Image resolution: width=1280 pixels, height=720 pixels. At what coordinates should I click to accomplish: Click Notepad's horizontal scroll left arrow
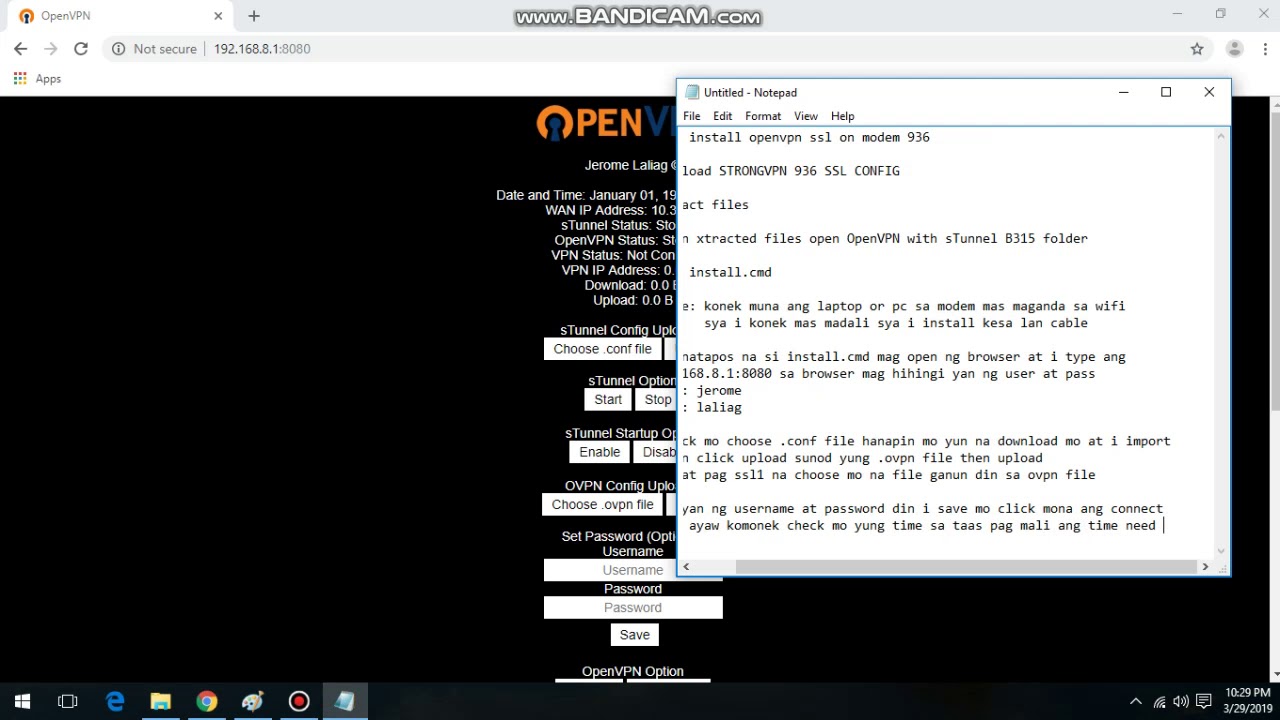pos(686,567)
